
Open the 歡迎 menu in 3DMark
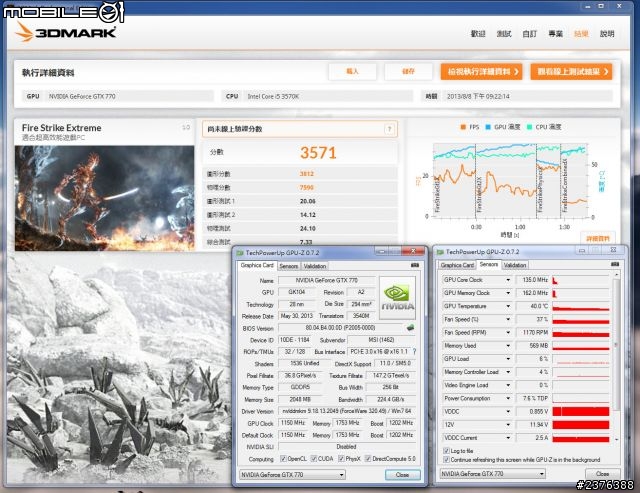[478, 34]
